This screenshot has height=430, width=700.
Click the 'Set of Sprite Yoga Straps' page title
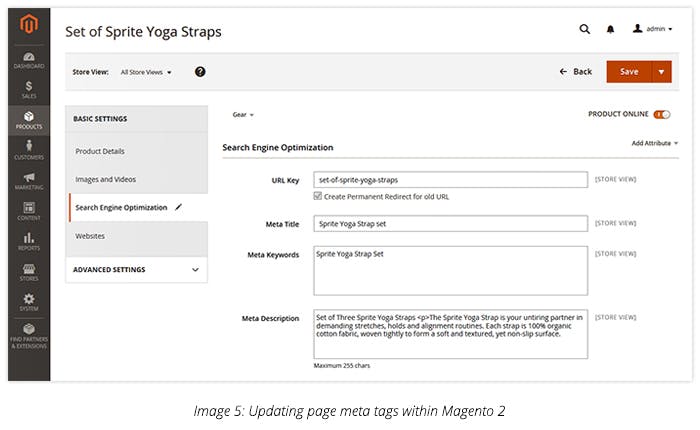tap(143, 32)
